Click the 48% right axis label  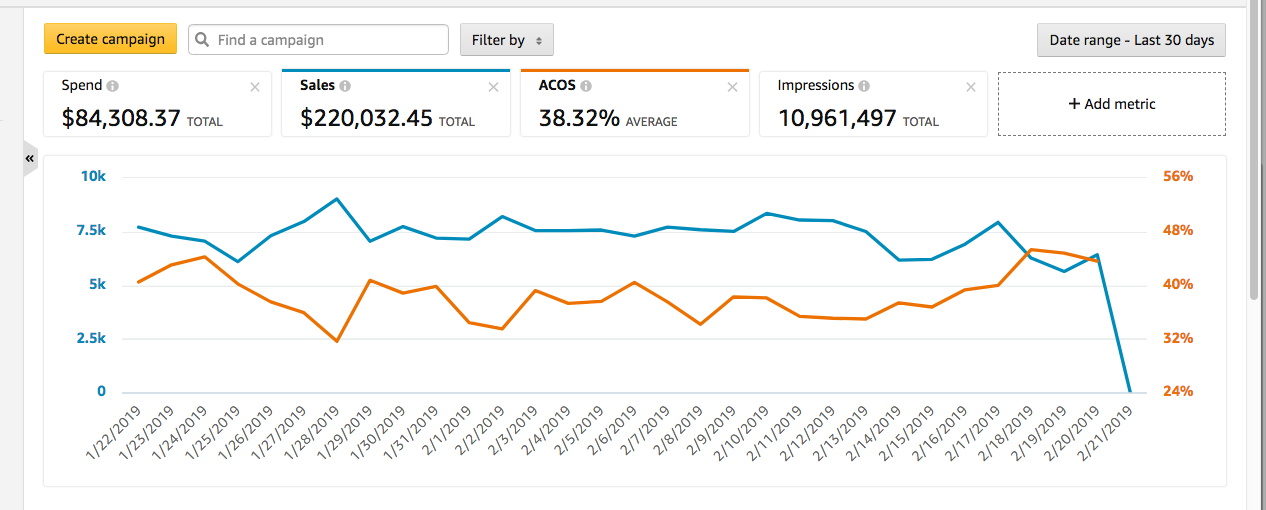pos(1178,231)
